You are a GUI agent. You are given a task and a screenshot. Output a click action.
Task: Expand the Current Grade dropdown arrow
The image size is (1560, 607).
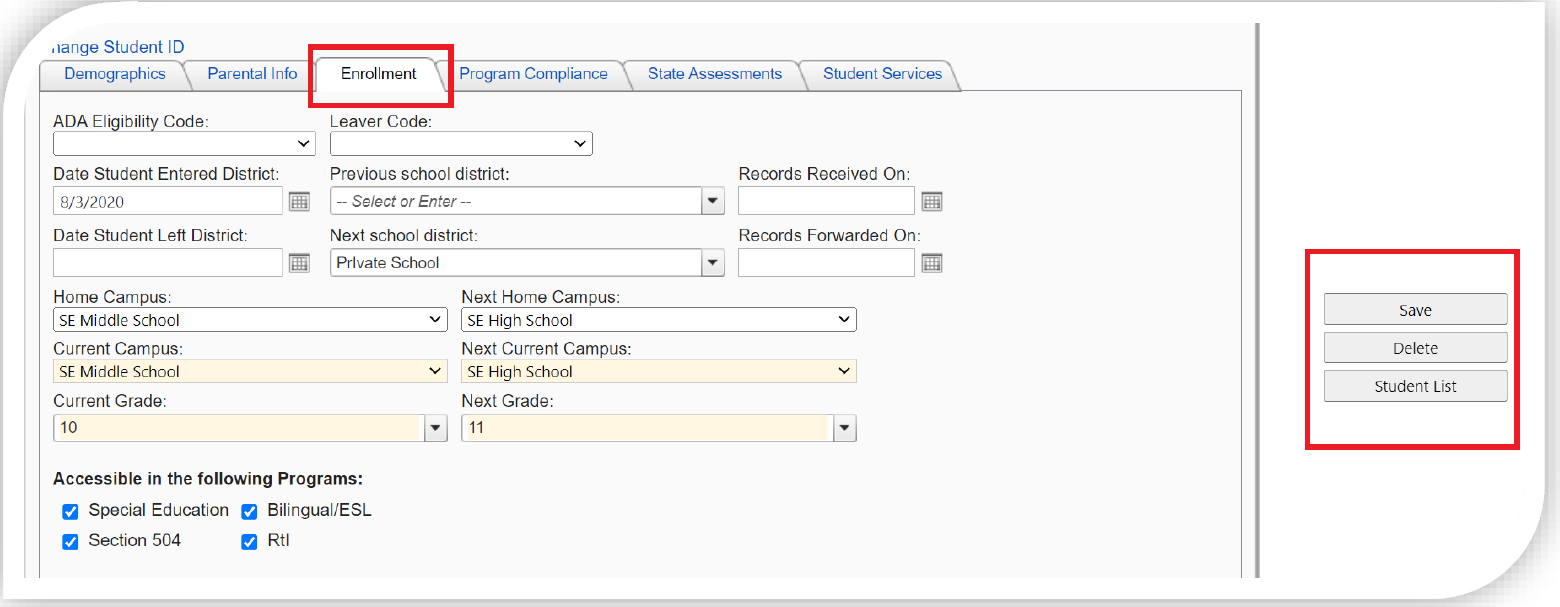(436, 429)
